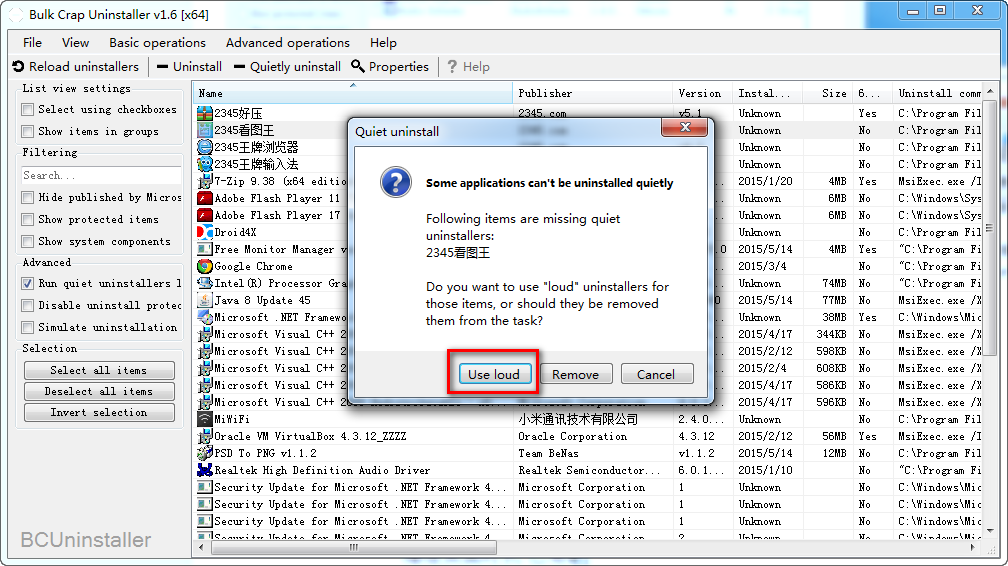
Task: Select the 7-Zip 9.38 program icon
Action: coord(205,182)
